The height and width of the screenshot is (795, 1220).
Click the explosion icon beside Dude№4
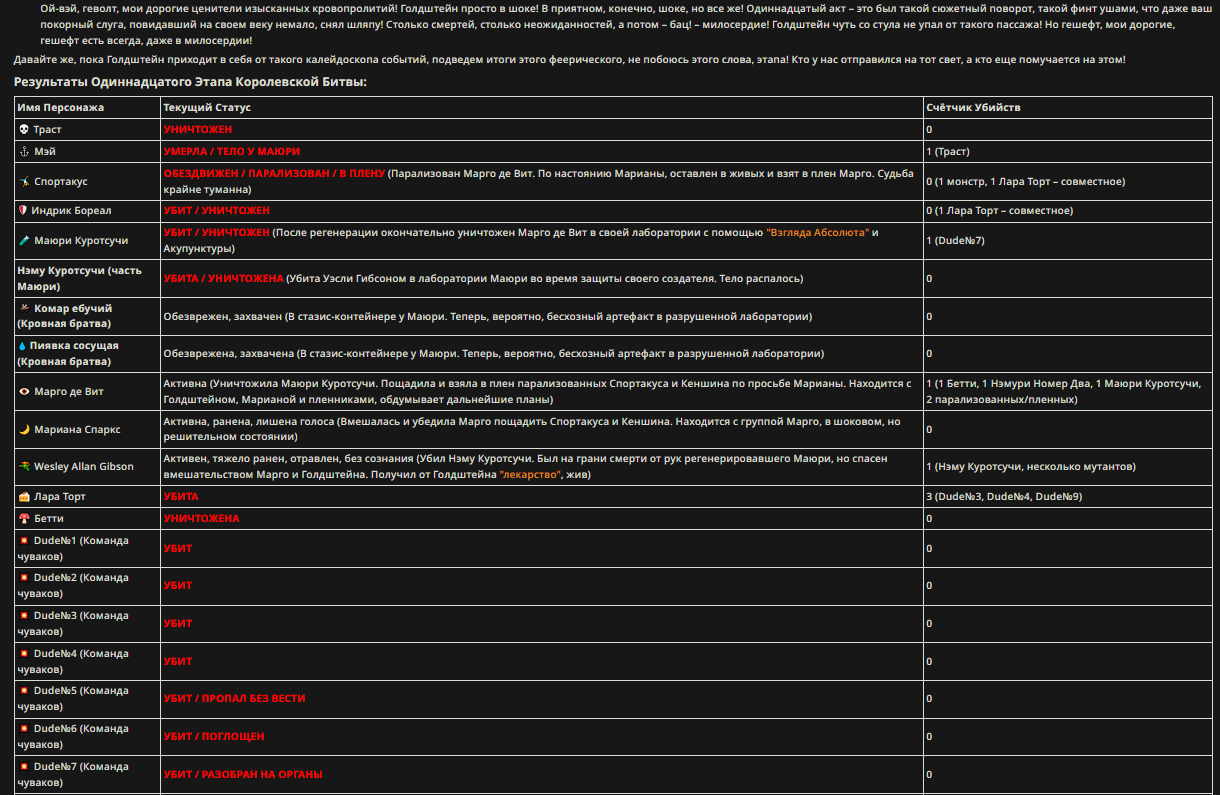(x=24, y=654)
